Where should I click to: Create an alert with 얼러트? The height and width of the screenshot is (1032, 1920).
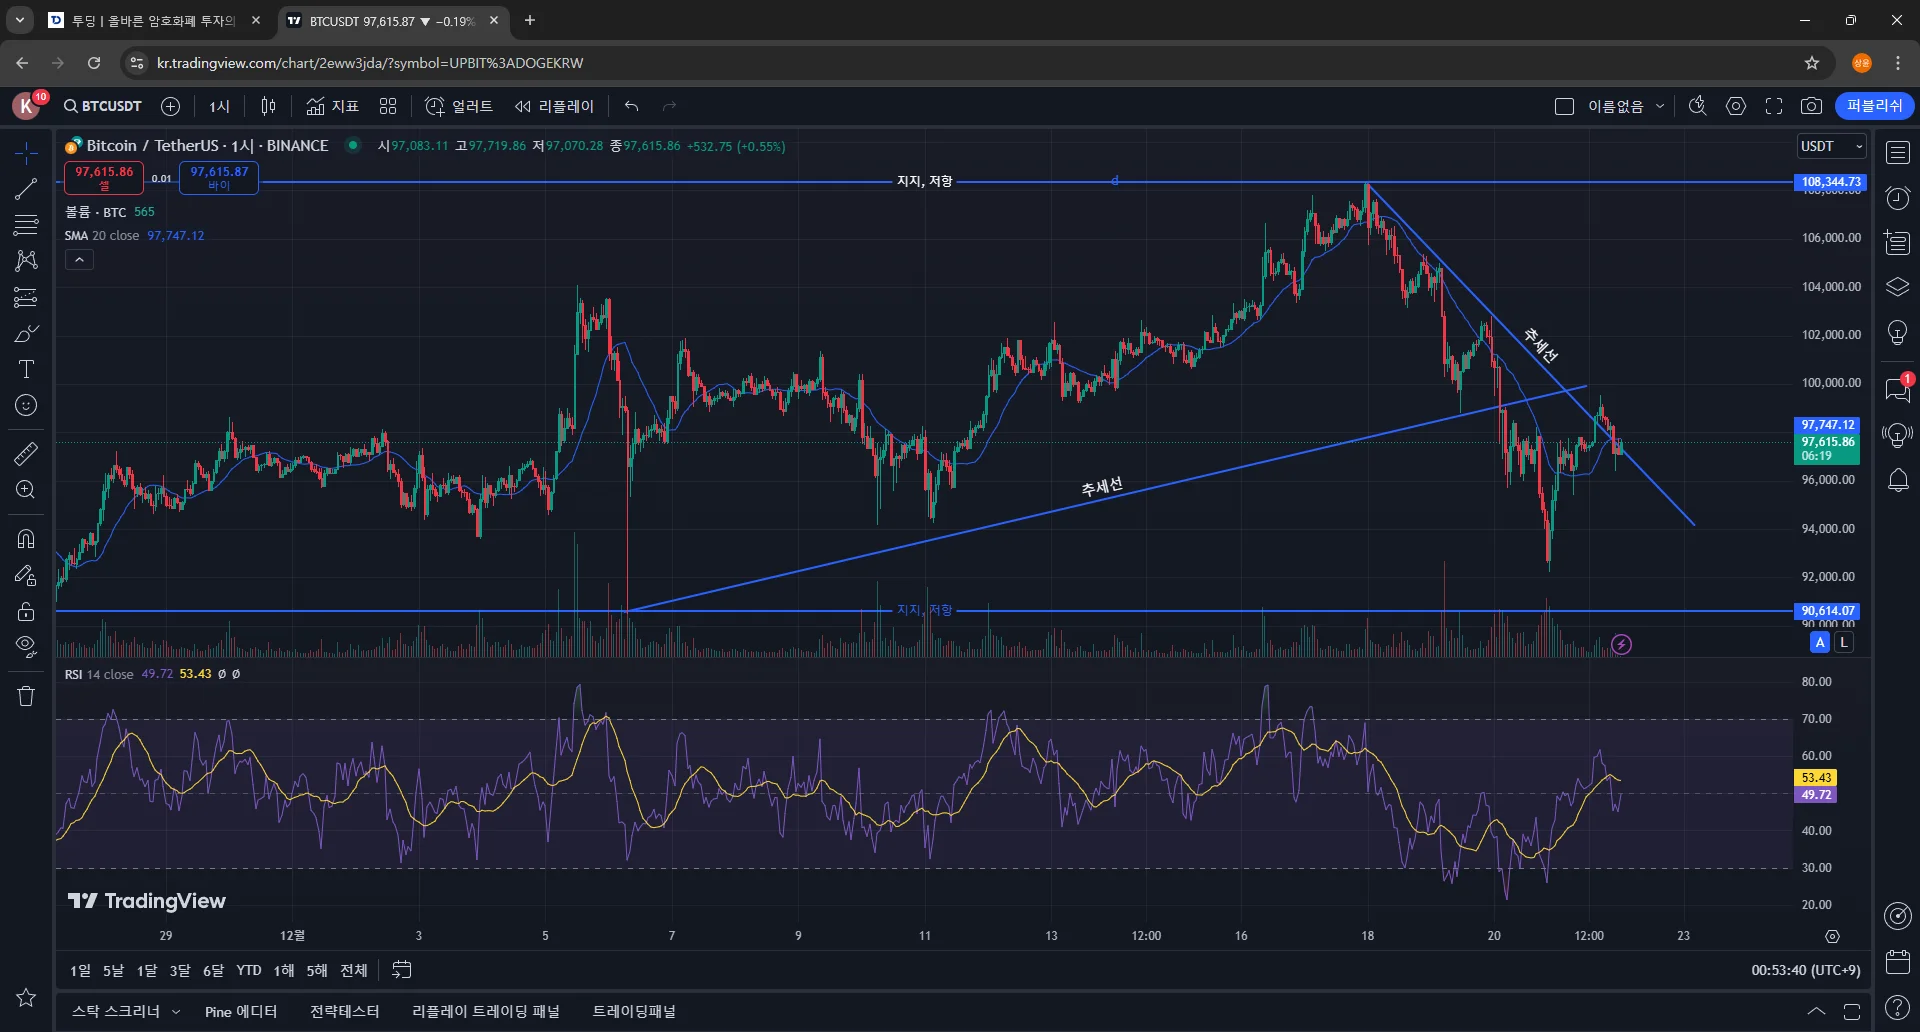coord(459,106)
